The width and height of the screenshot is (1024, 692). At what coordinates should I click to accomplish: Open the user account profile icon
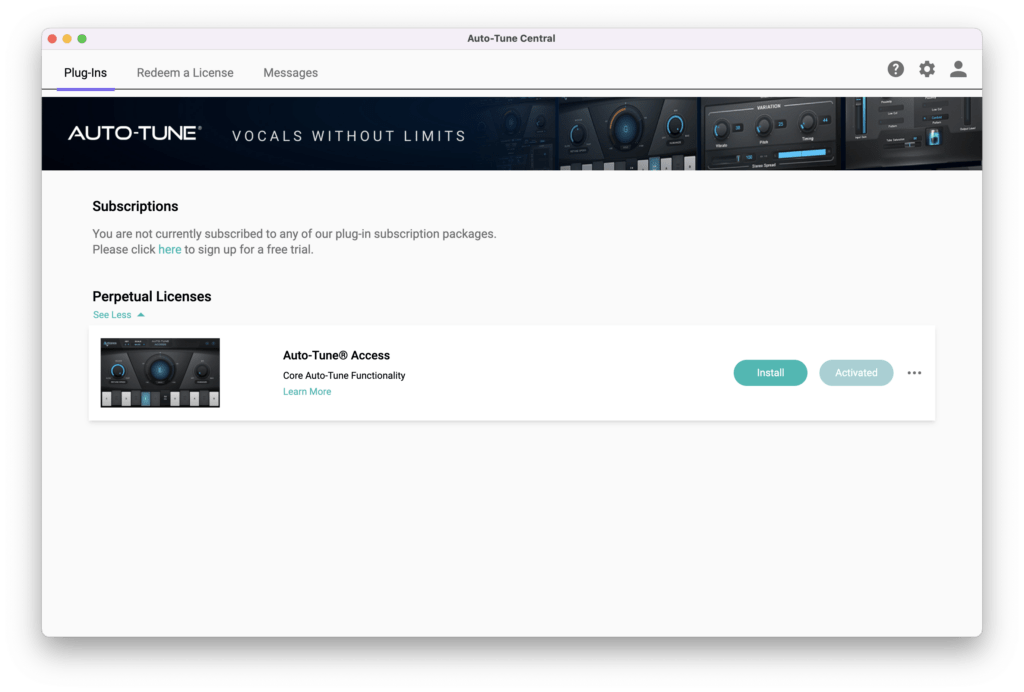click(x=958, y=69)
